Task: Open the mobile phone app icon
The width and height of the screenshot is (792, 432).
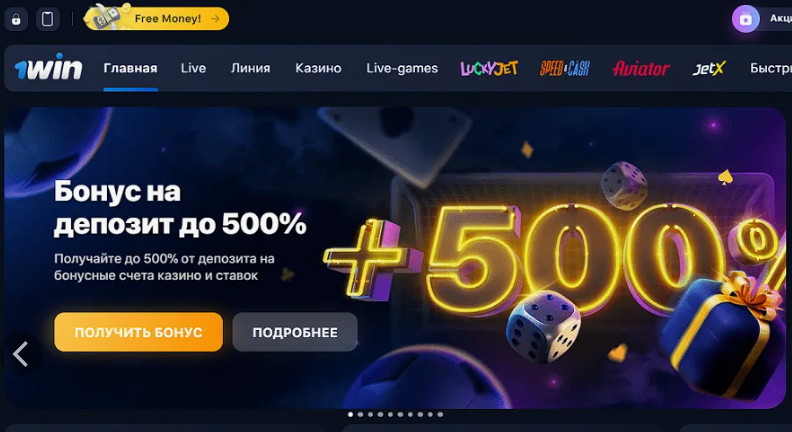Action: [47, 20]
